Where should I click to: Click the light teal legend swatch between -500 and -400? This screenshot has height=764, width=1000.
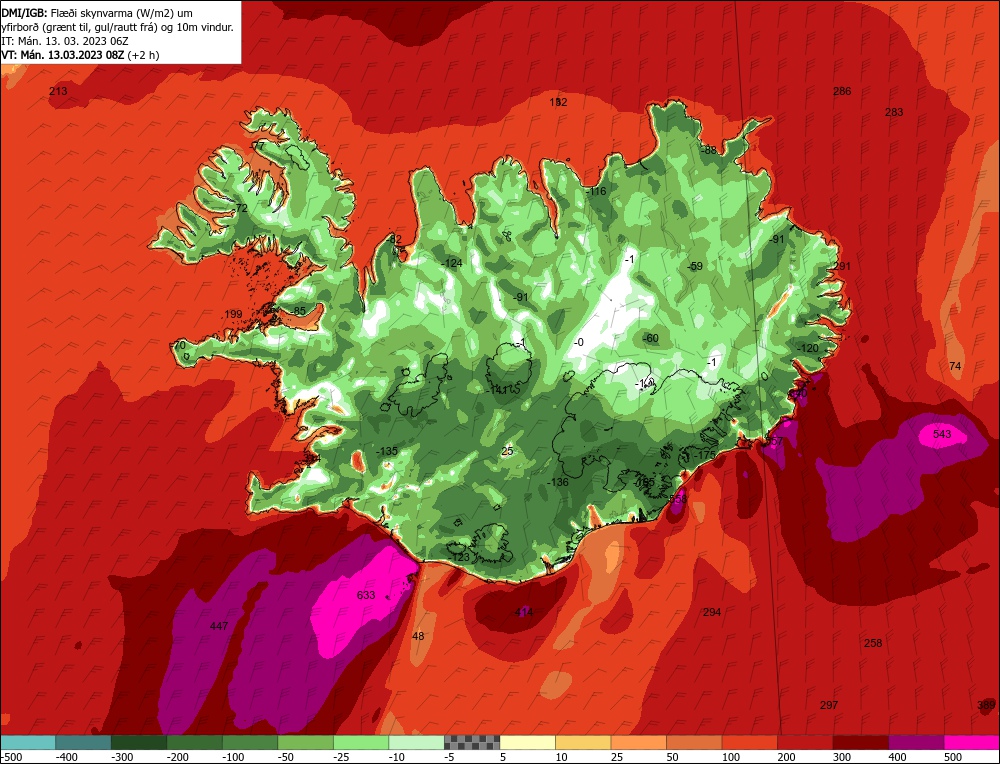click(x=27, y=742)
